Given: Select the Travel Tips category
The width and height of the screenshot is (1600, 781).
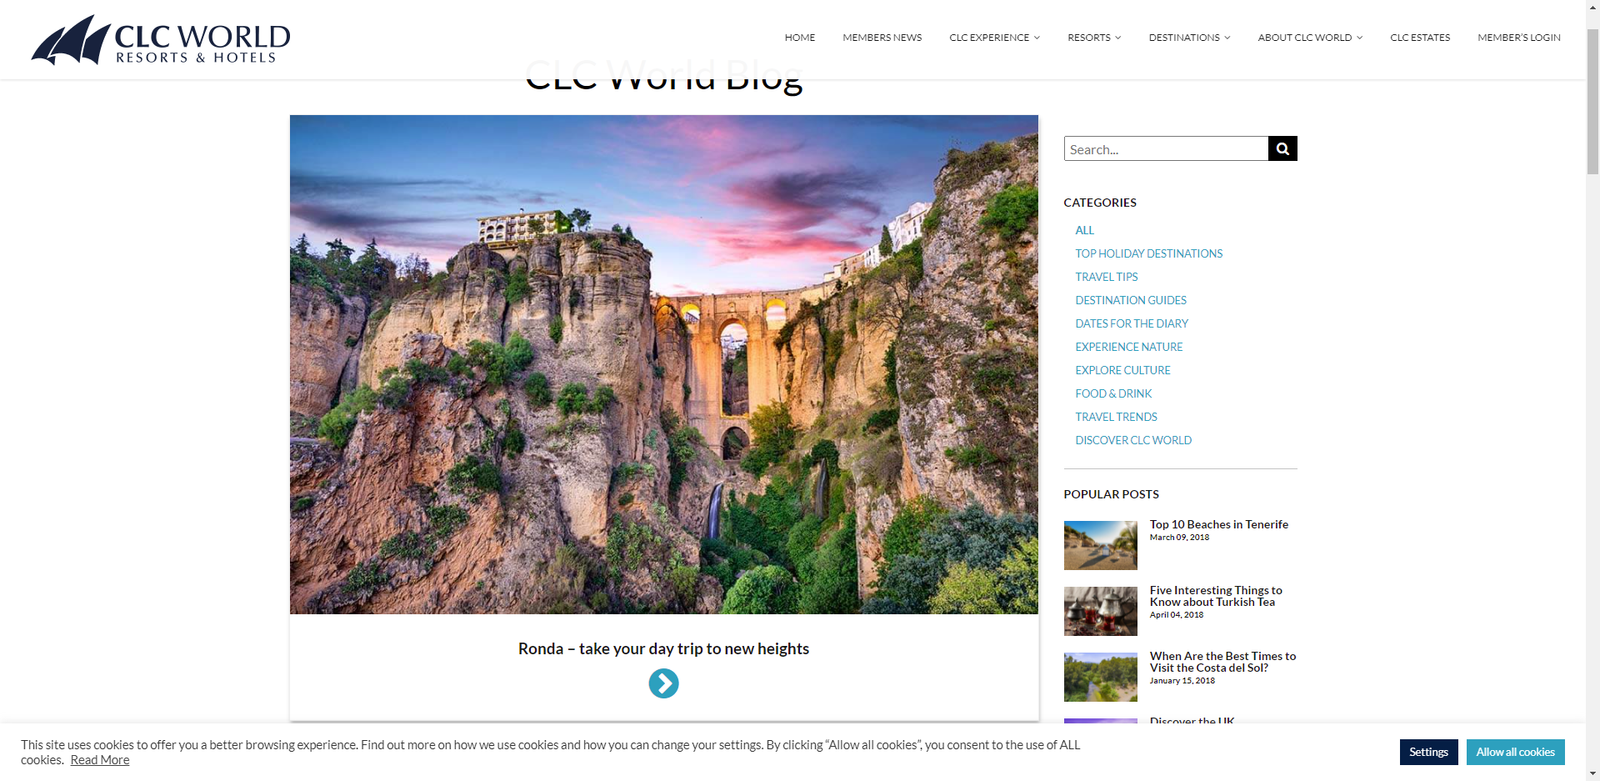Looking at the screenshot, I should pos(1106,277).
